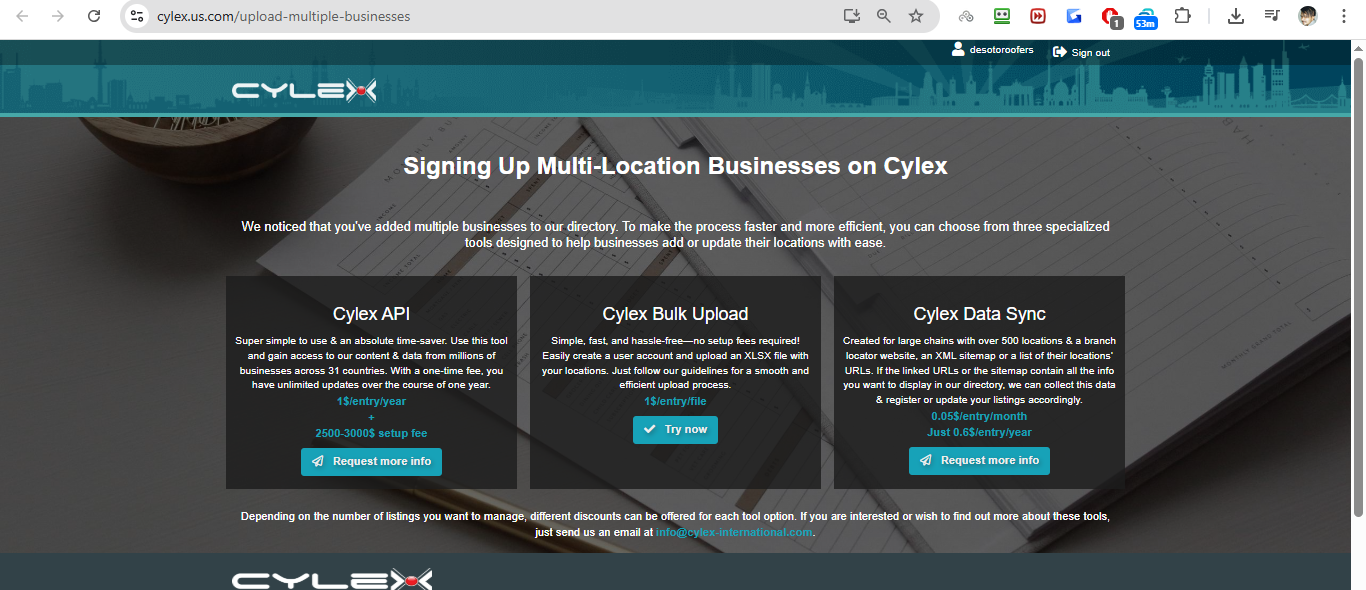
Task: Reload the Cylex page
Action: tap(94, 16)
